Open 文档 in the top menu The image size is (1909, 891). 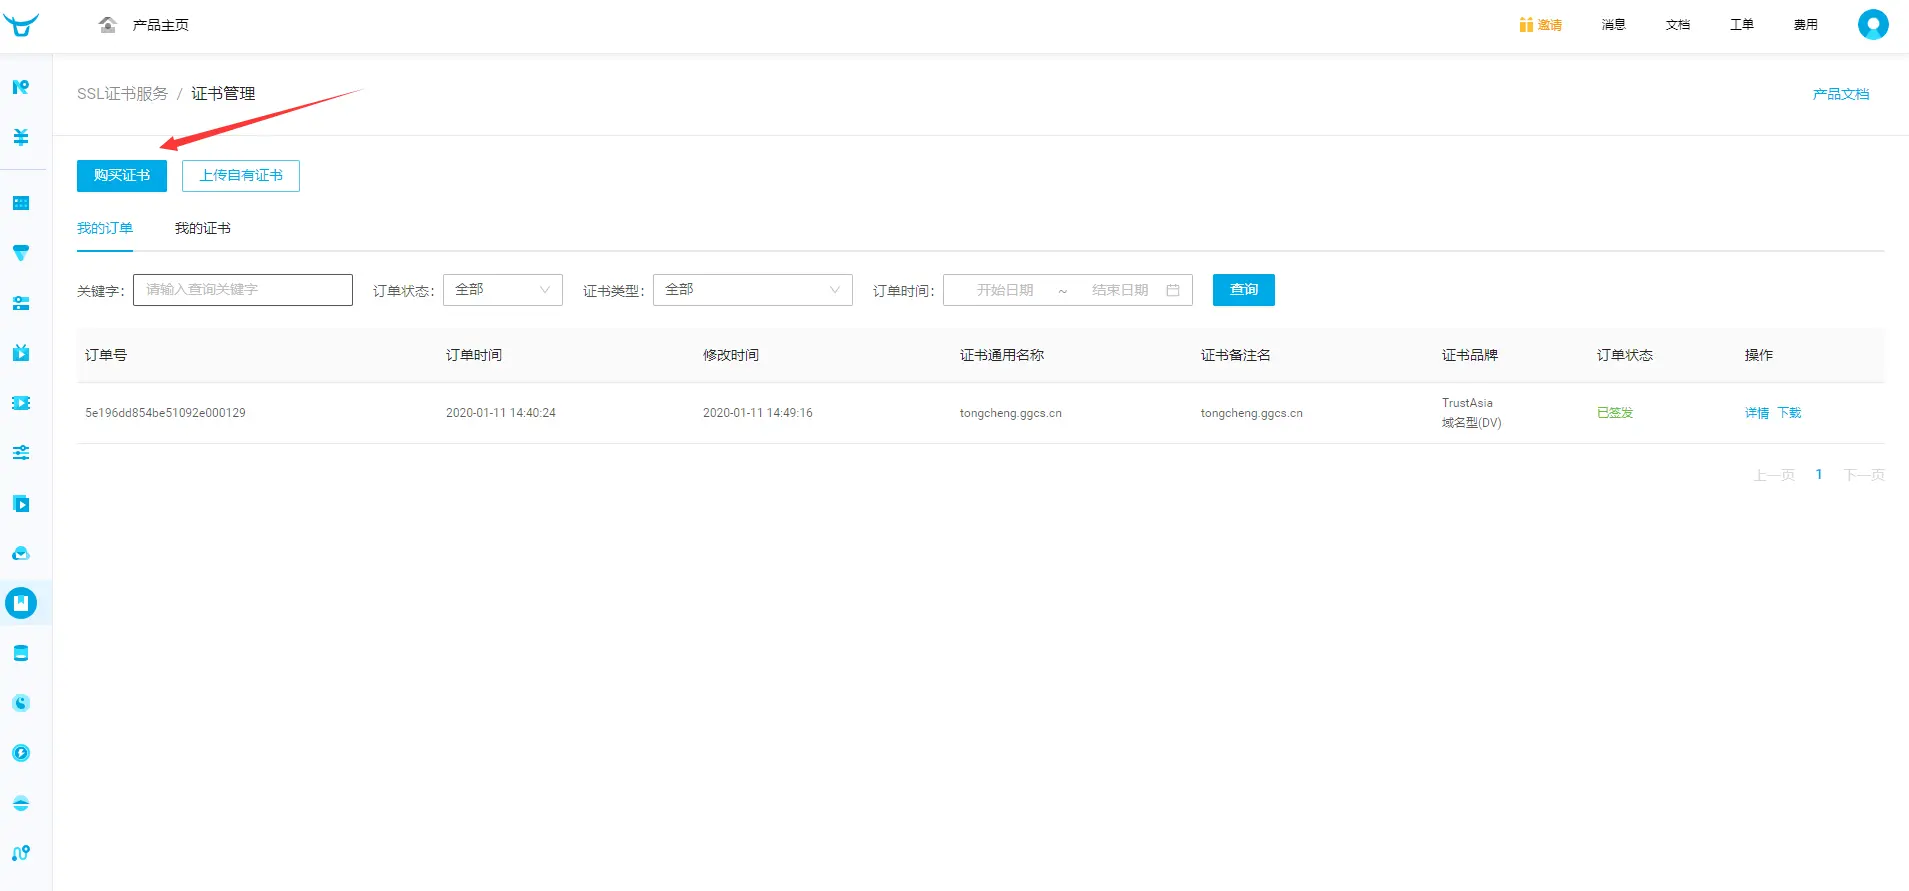[x=1678, y=25]
